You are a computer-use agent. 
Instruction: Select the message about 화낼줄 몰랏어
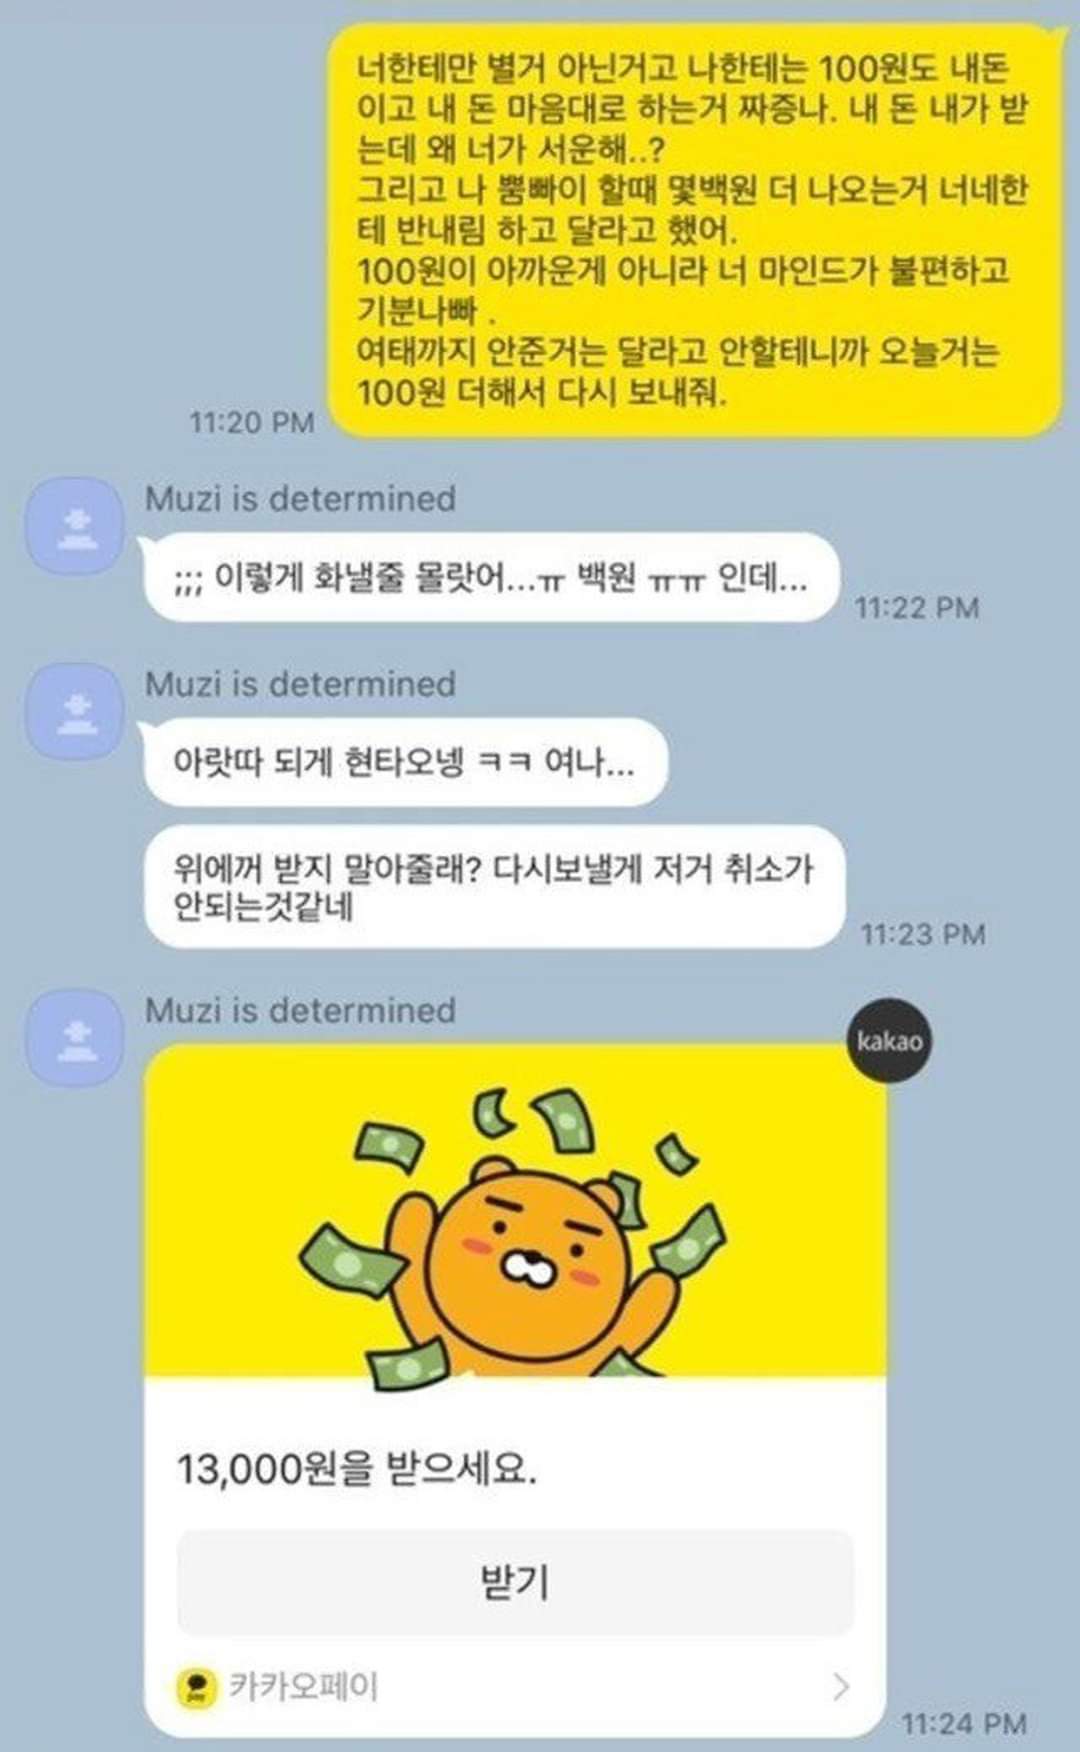click(x=491, y=577)
